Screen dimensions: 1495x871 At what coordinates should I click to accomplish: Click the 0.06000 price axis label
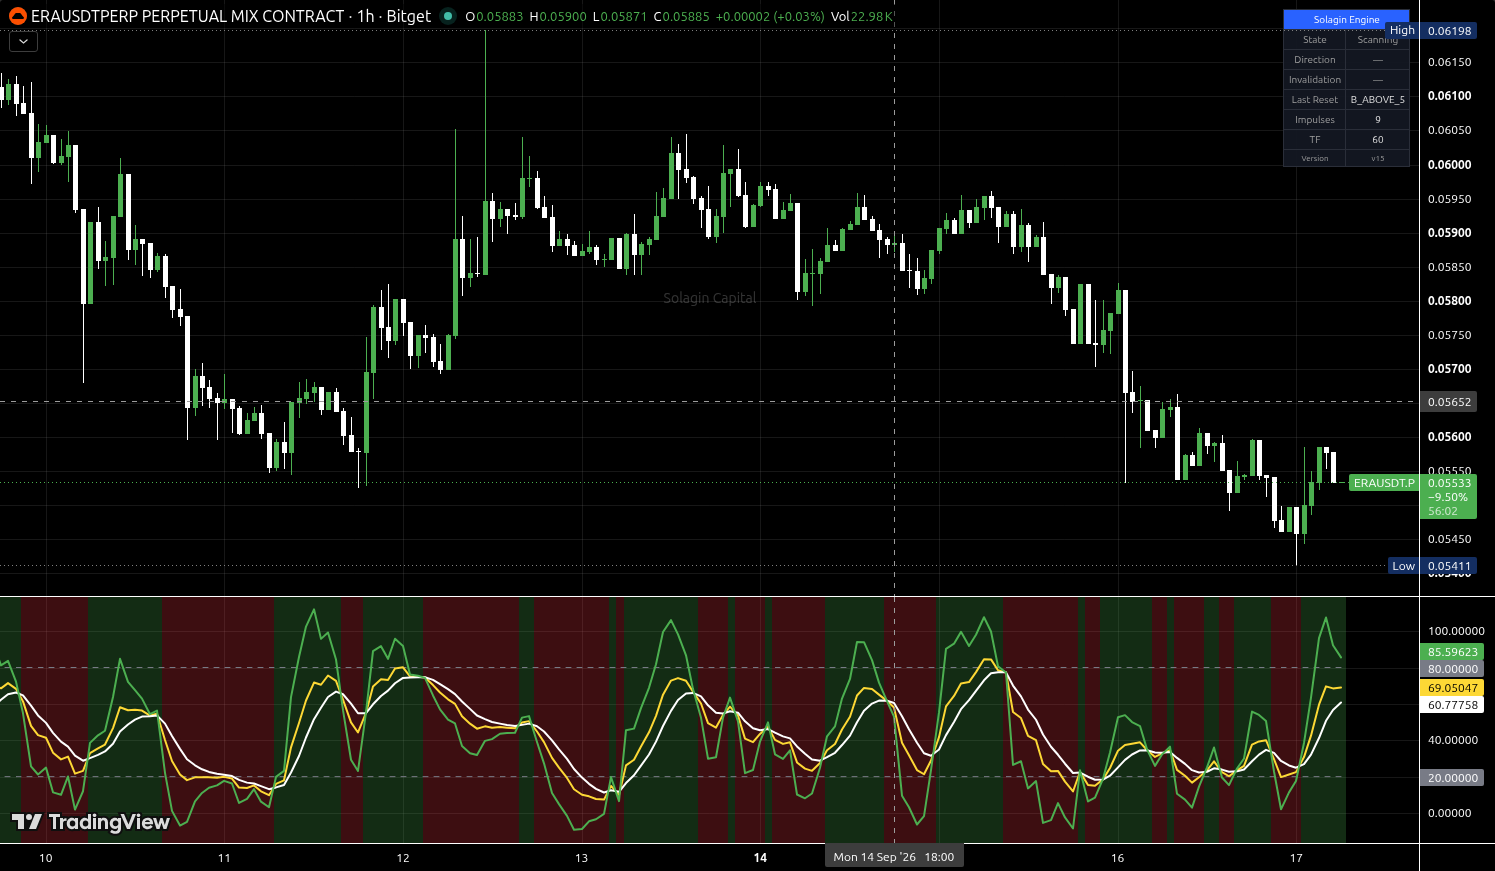pyautogui.click(x=1449, y=165)
